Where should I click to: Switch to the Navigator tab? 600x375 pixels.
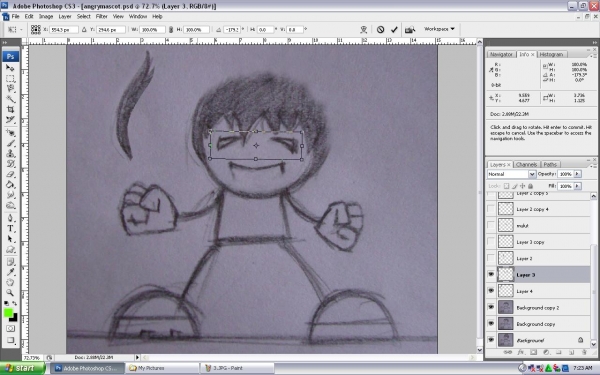coord(501,54)
